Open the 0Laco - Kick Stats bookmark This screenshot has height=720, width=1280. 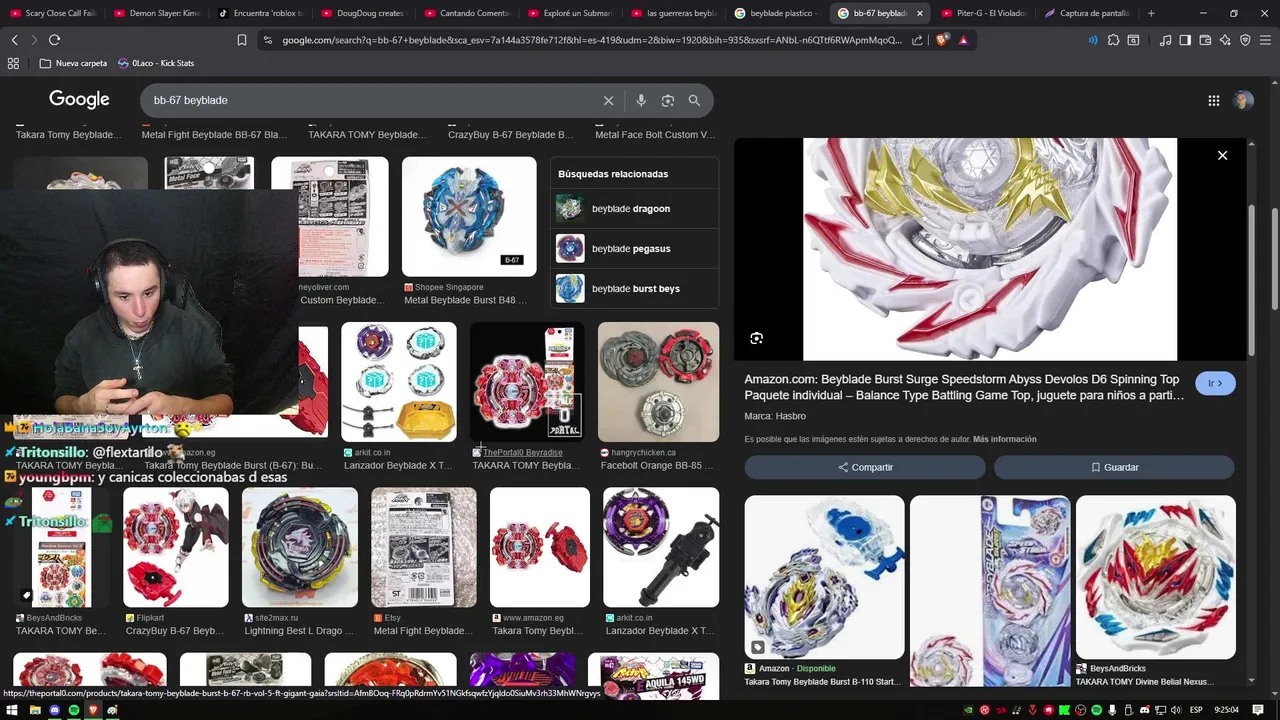[155, 63]
